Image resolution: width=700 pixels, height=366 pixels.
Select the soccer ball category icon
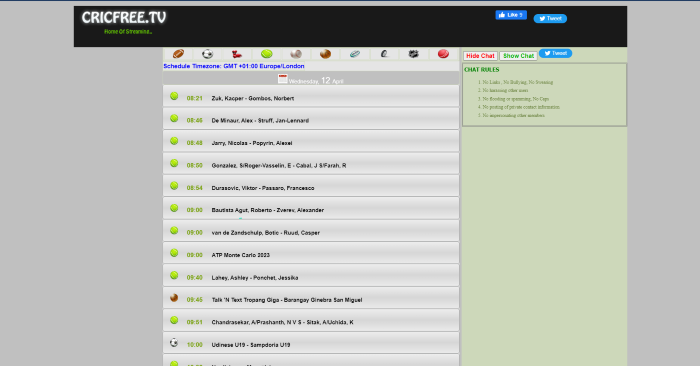point(208,54)
